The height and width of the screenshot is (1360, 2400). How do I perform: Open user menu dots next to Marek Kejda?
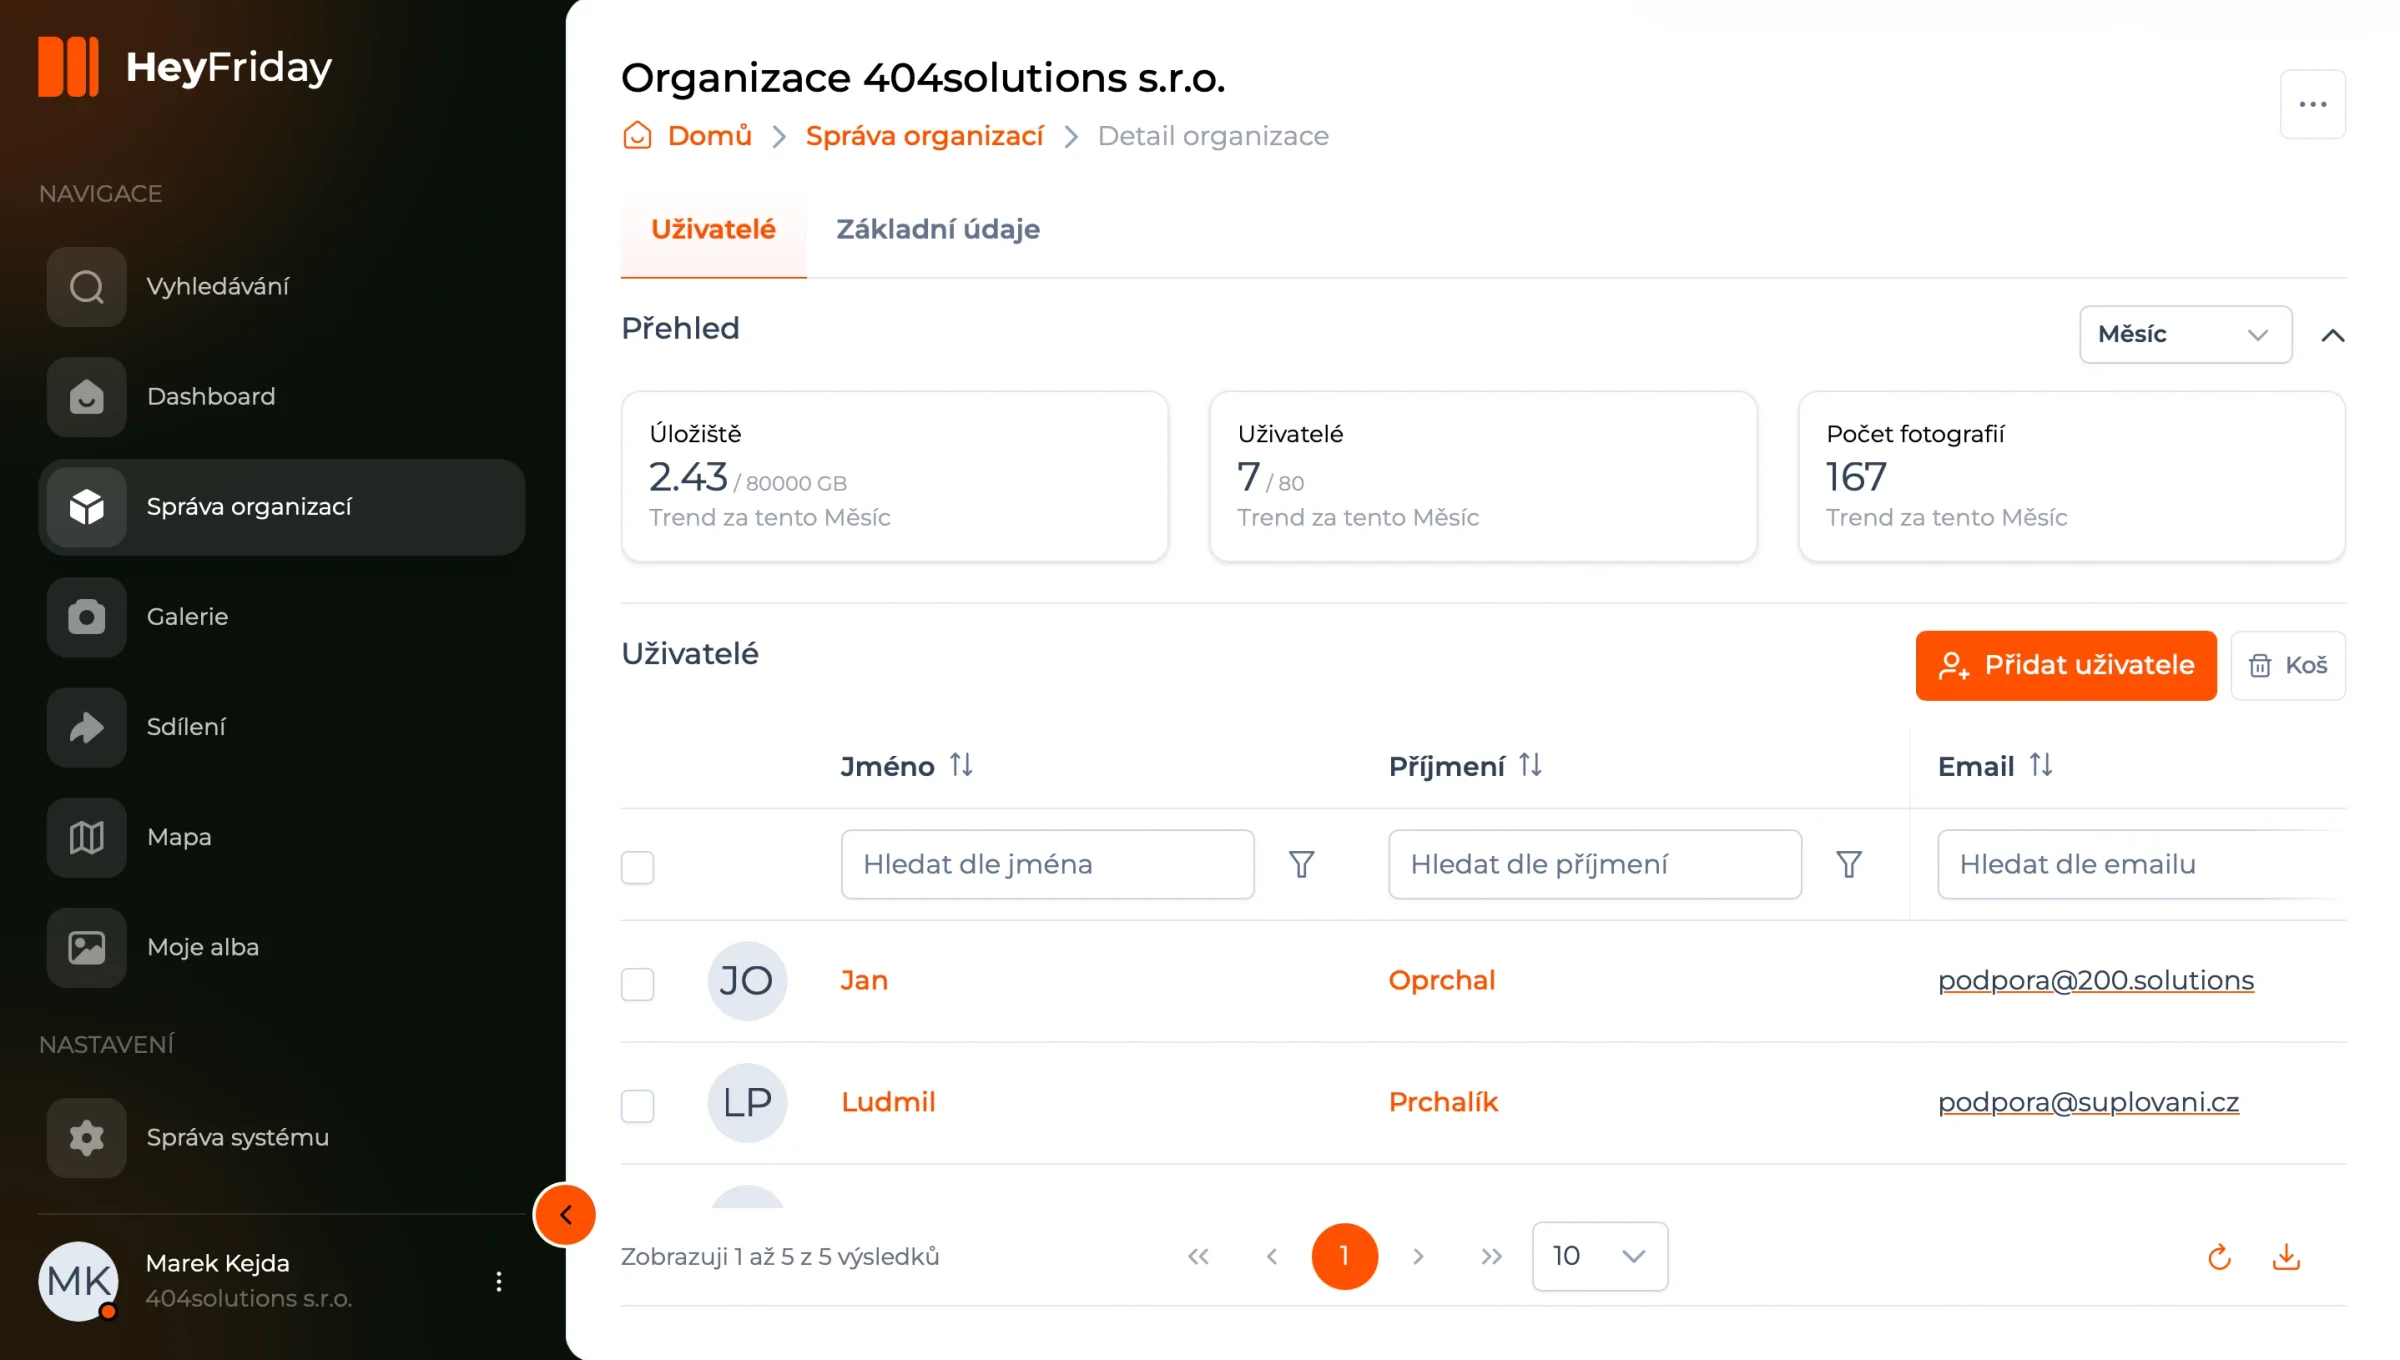coord(499,1281)
